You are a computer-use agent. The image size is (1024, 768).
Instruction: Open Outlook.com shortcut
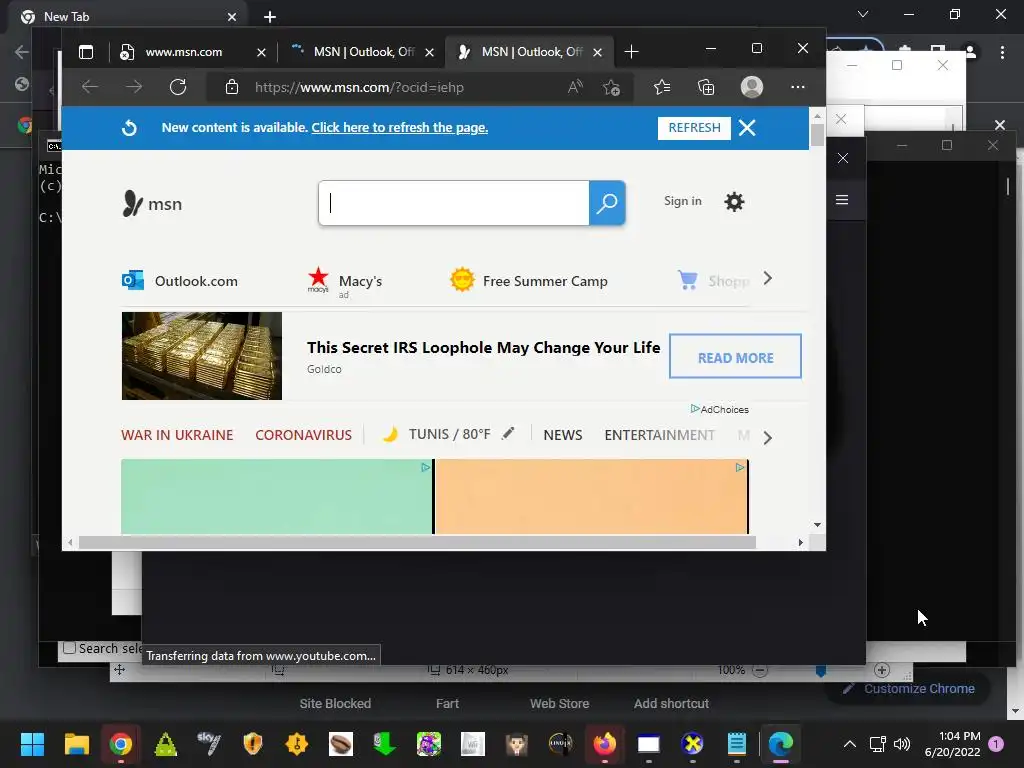(180, 281)
